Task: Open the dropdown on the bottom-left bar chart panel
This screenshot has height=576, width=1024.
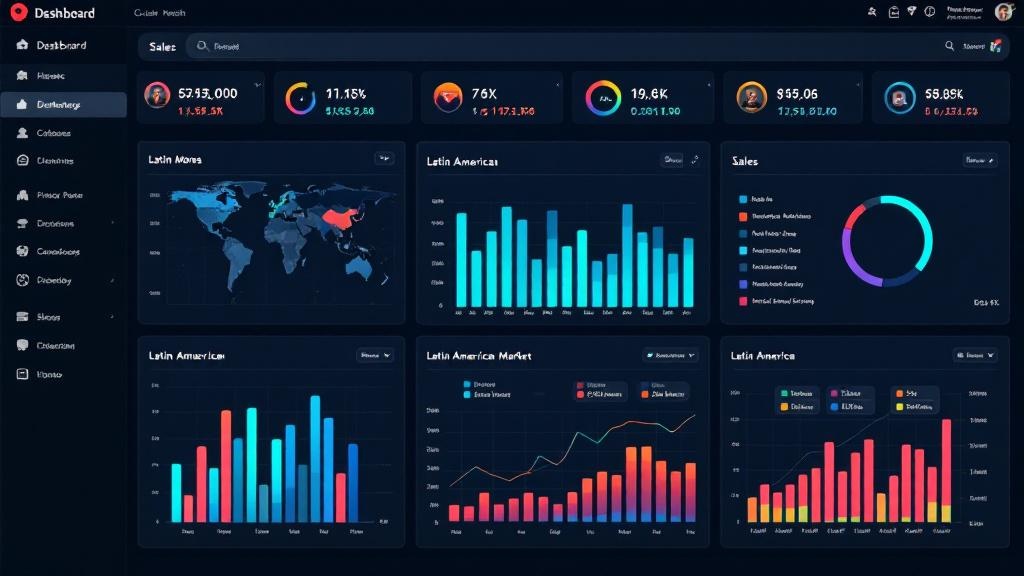Action: (x=375, y=355)
